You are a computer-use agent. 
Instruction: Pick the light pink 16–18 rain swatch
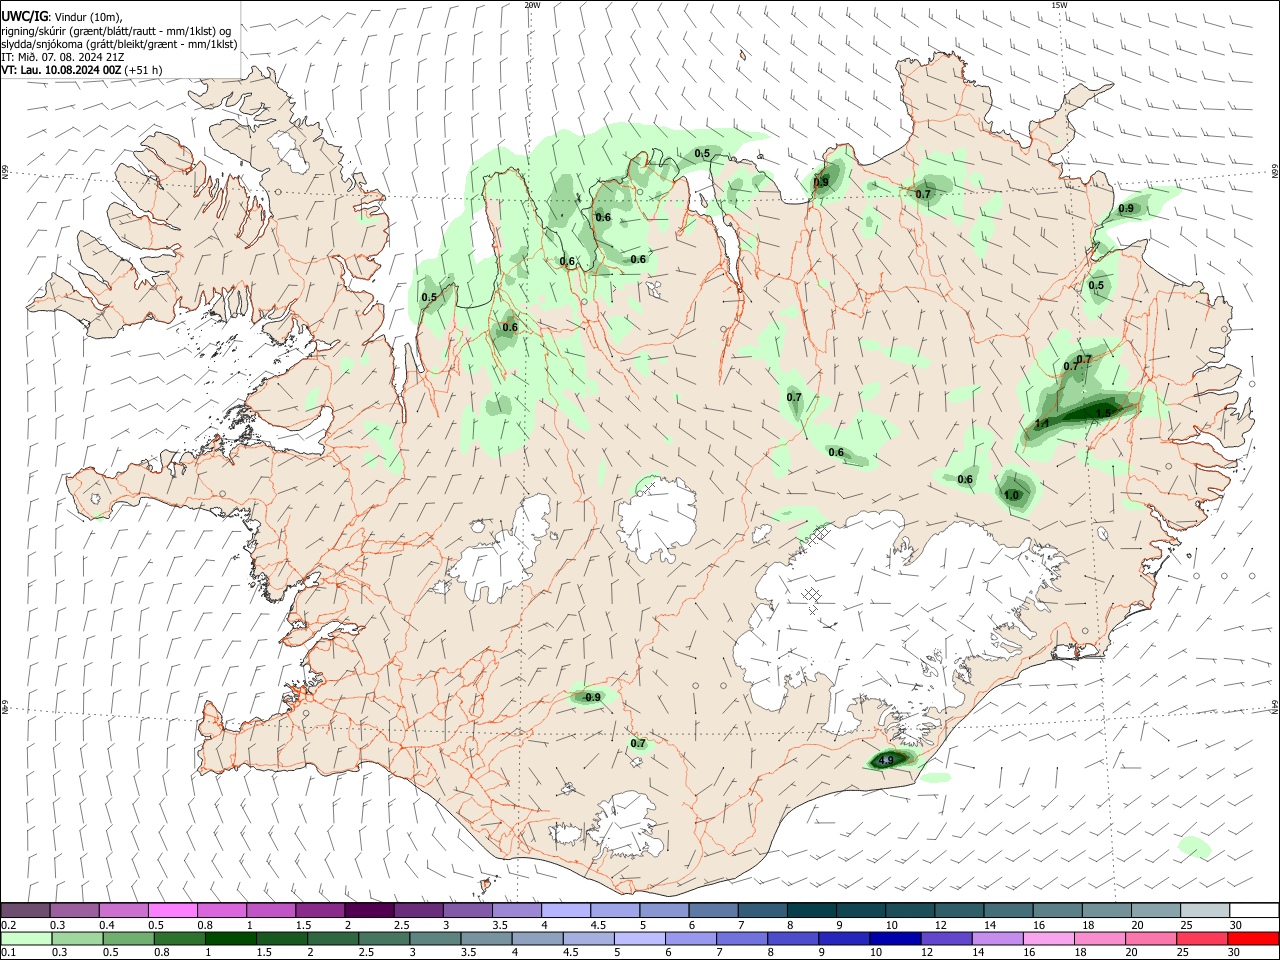(1049, 939)
